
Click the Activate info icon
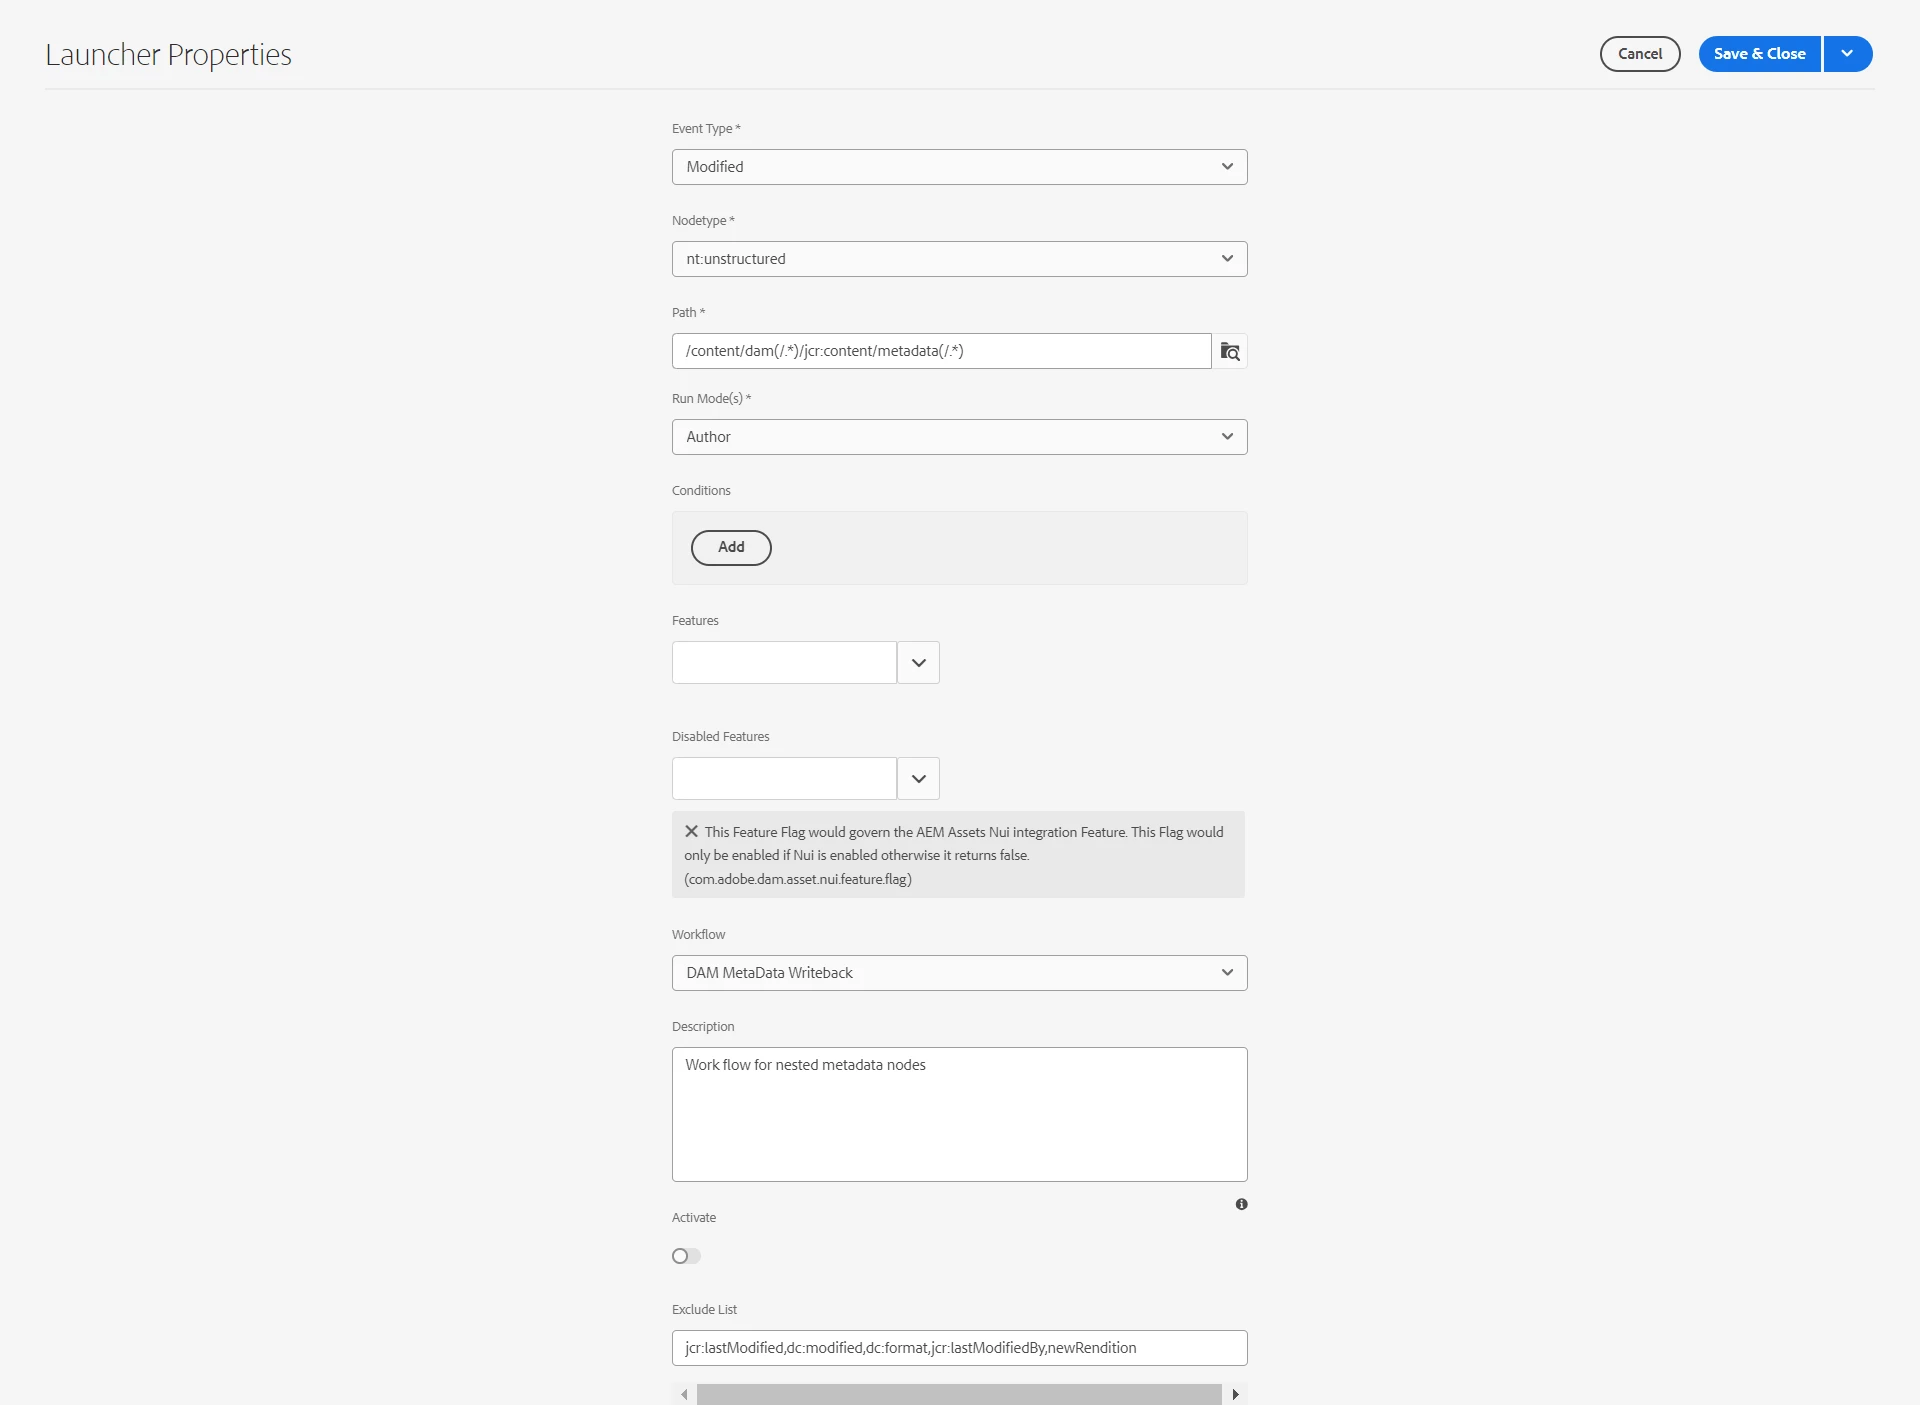click(1241, 1204)
